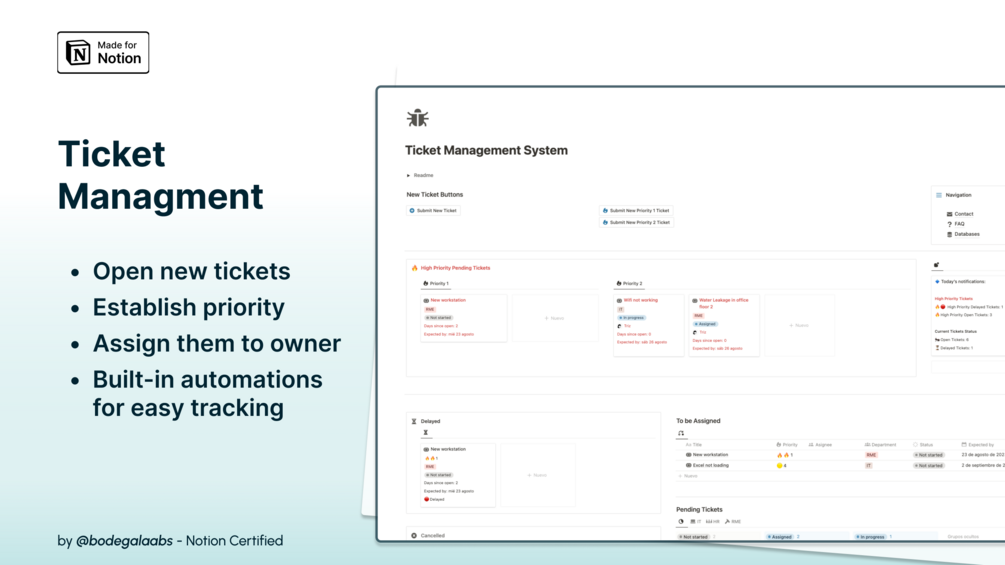Click the question mark icon next to FAQ
The height and width of the screenshot is (565, 1005).
[949, 224]
